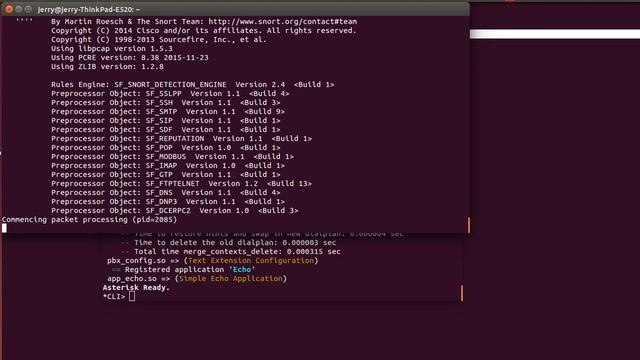Click the Asterisk *CLI> prompt cursor

132,297
